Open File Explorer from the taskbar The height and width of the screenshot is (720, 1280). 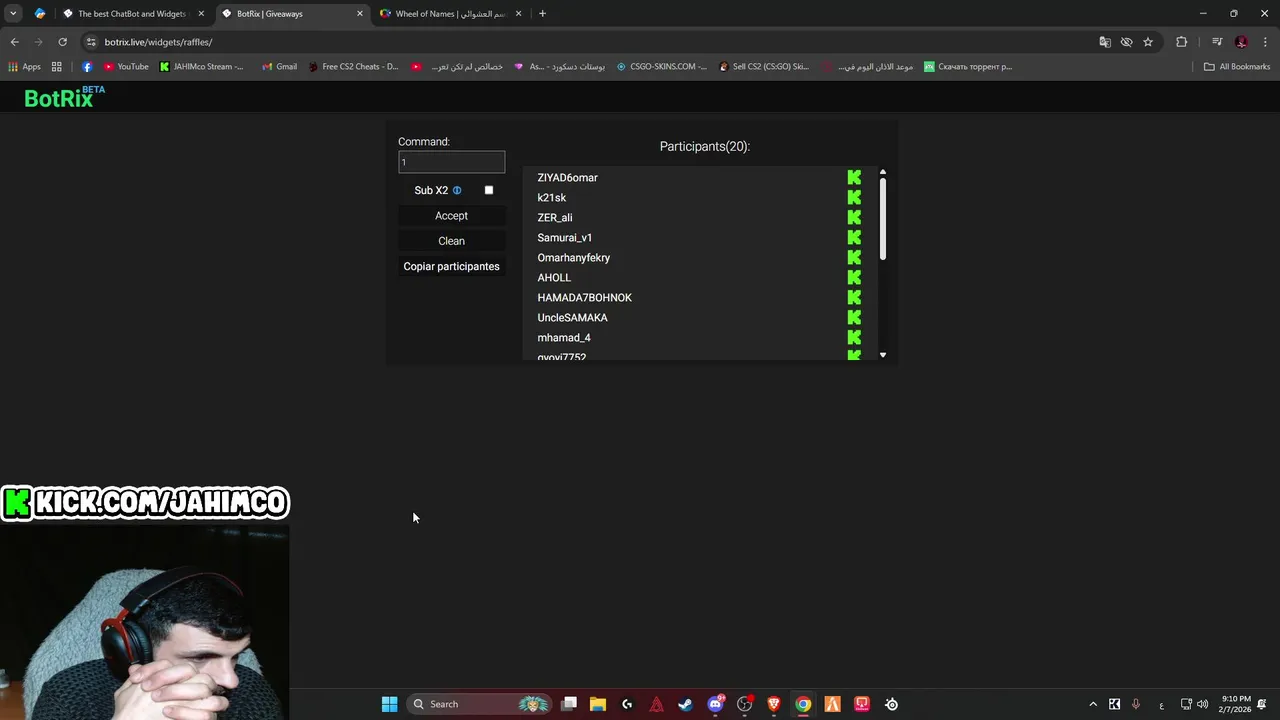[598, 704]
